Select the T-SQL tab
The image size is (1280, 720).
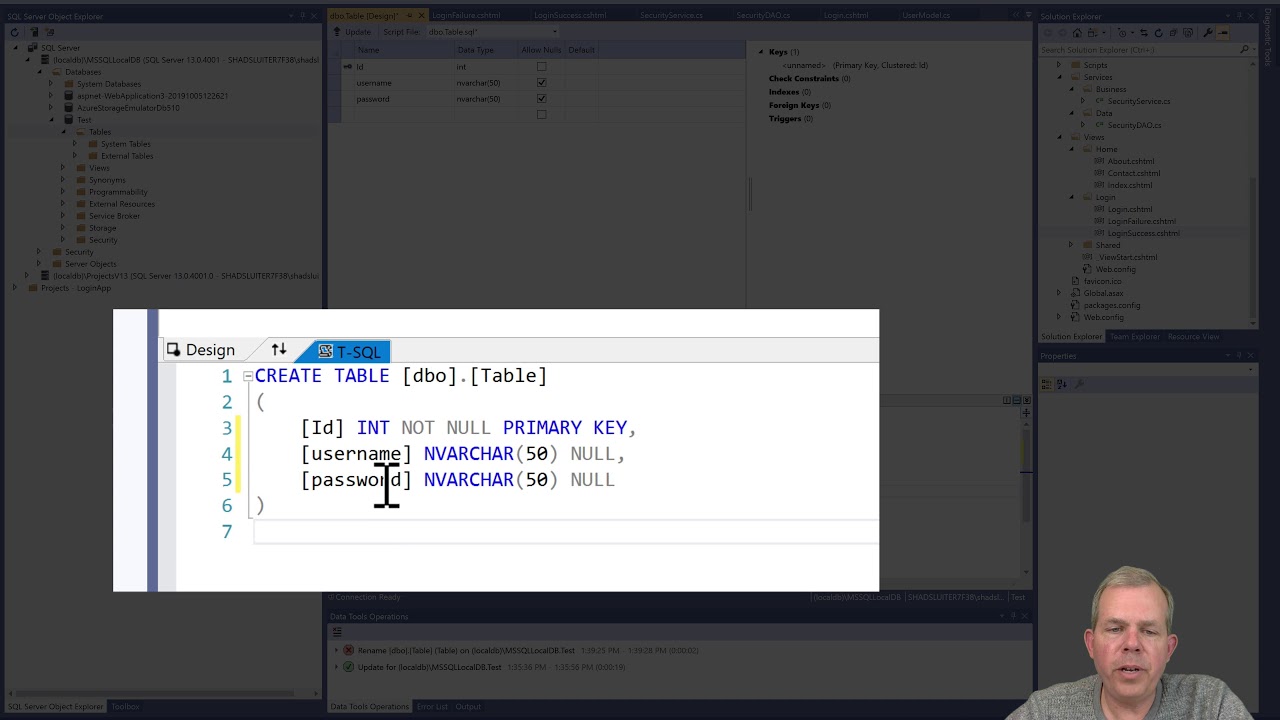coord(350,351)
